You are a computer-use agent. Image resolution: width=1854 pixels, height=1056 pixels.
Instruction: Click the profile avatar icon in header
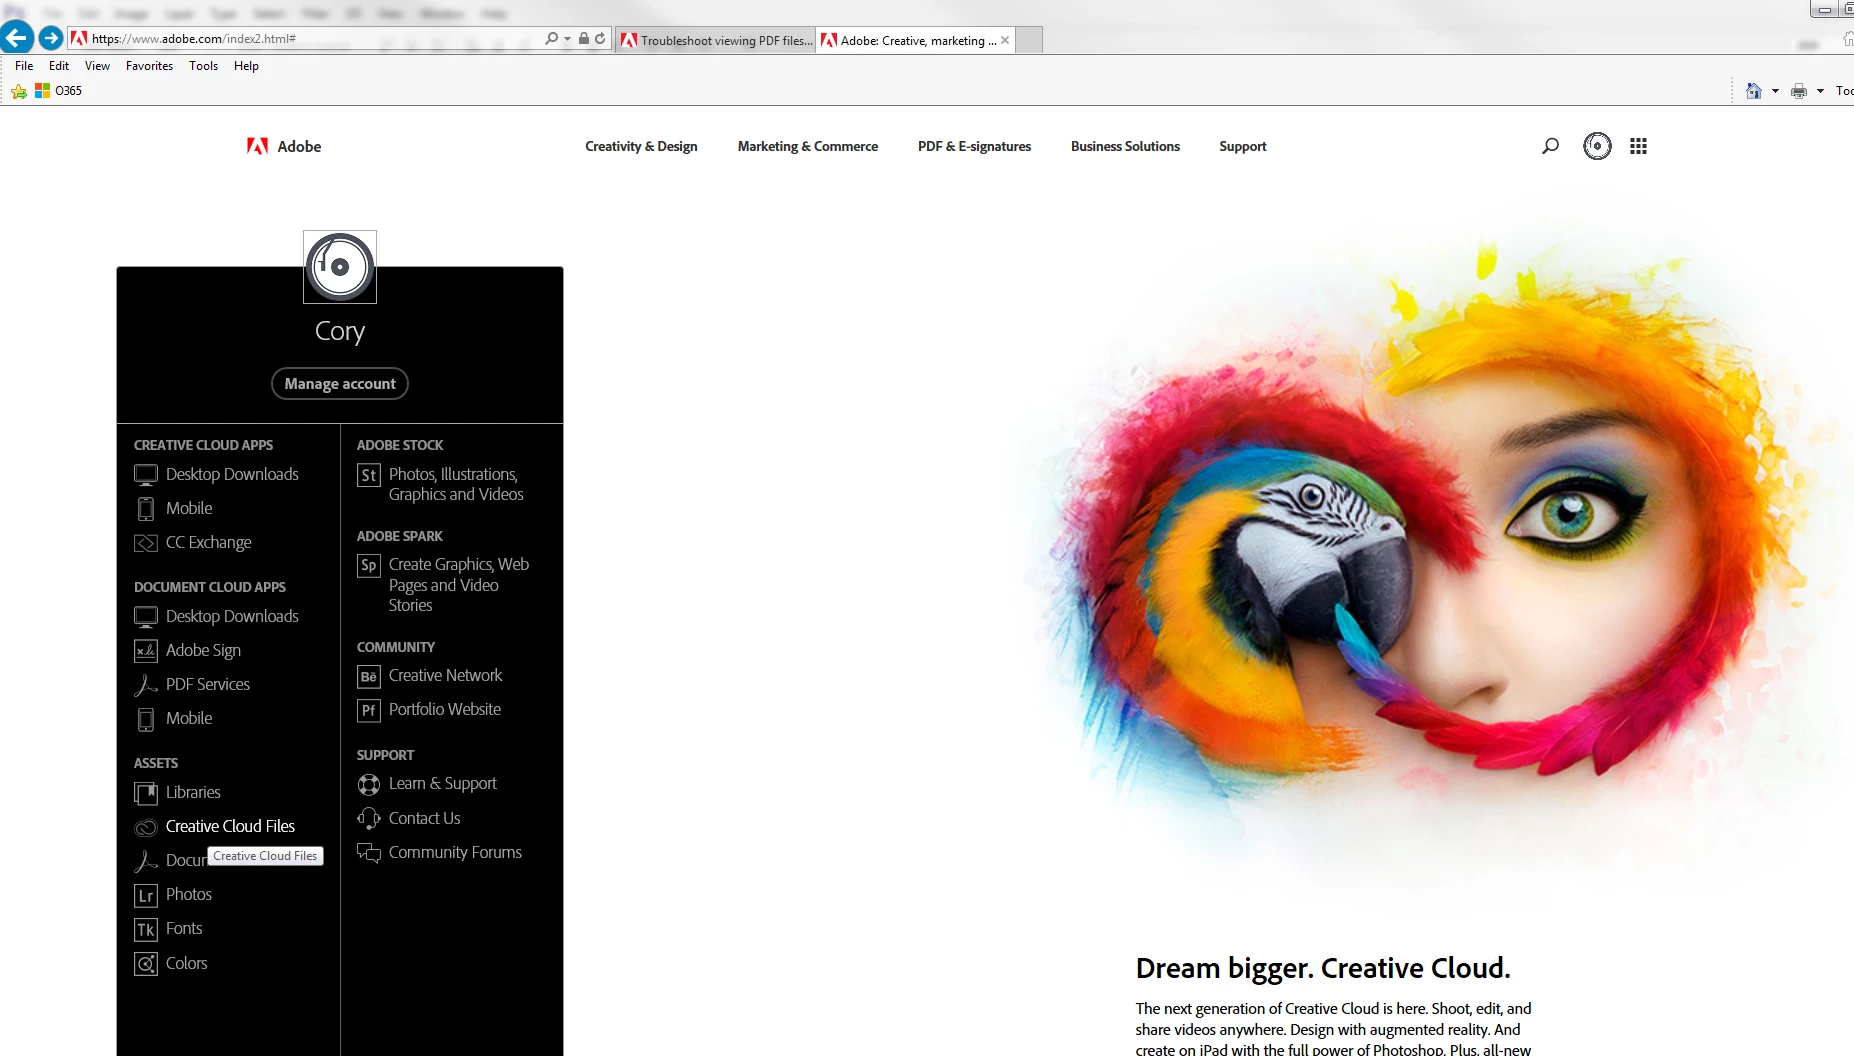pos(1597,146)
